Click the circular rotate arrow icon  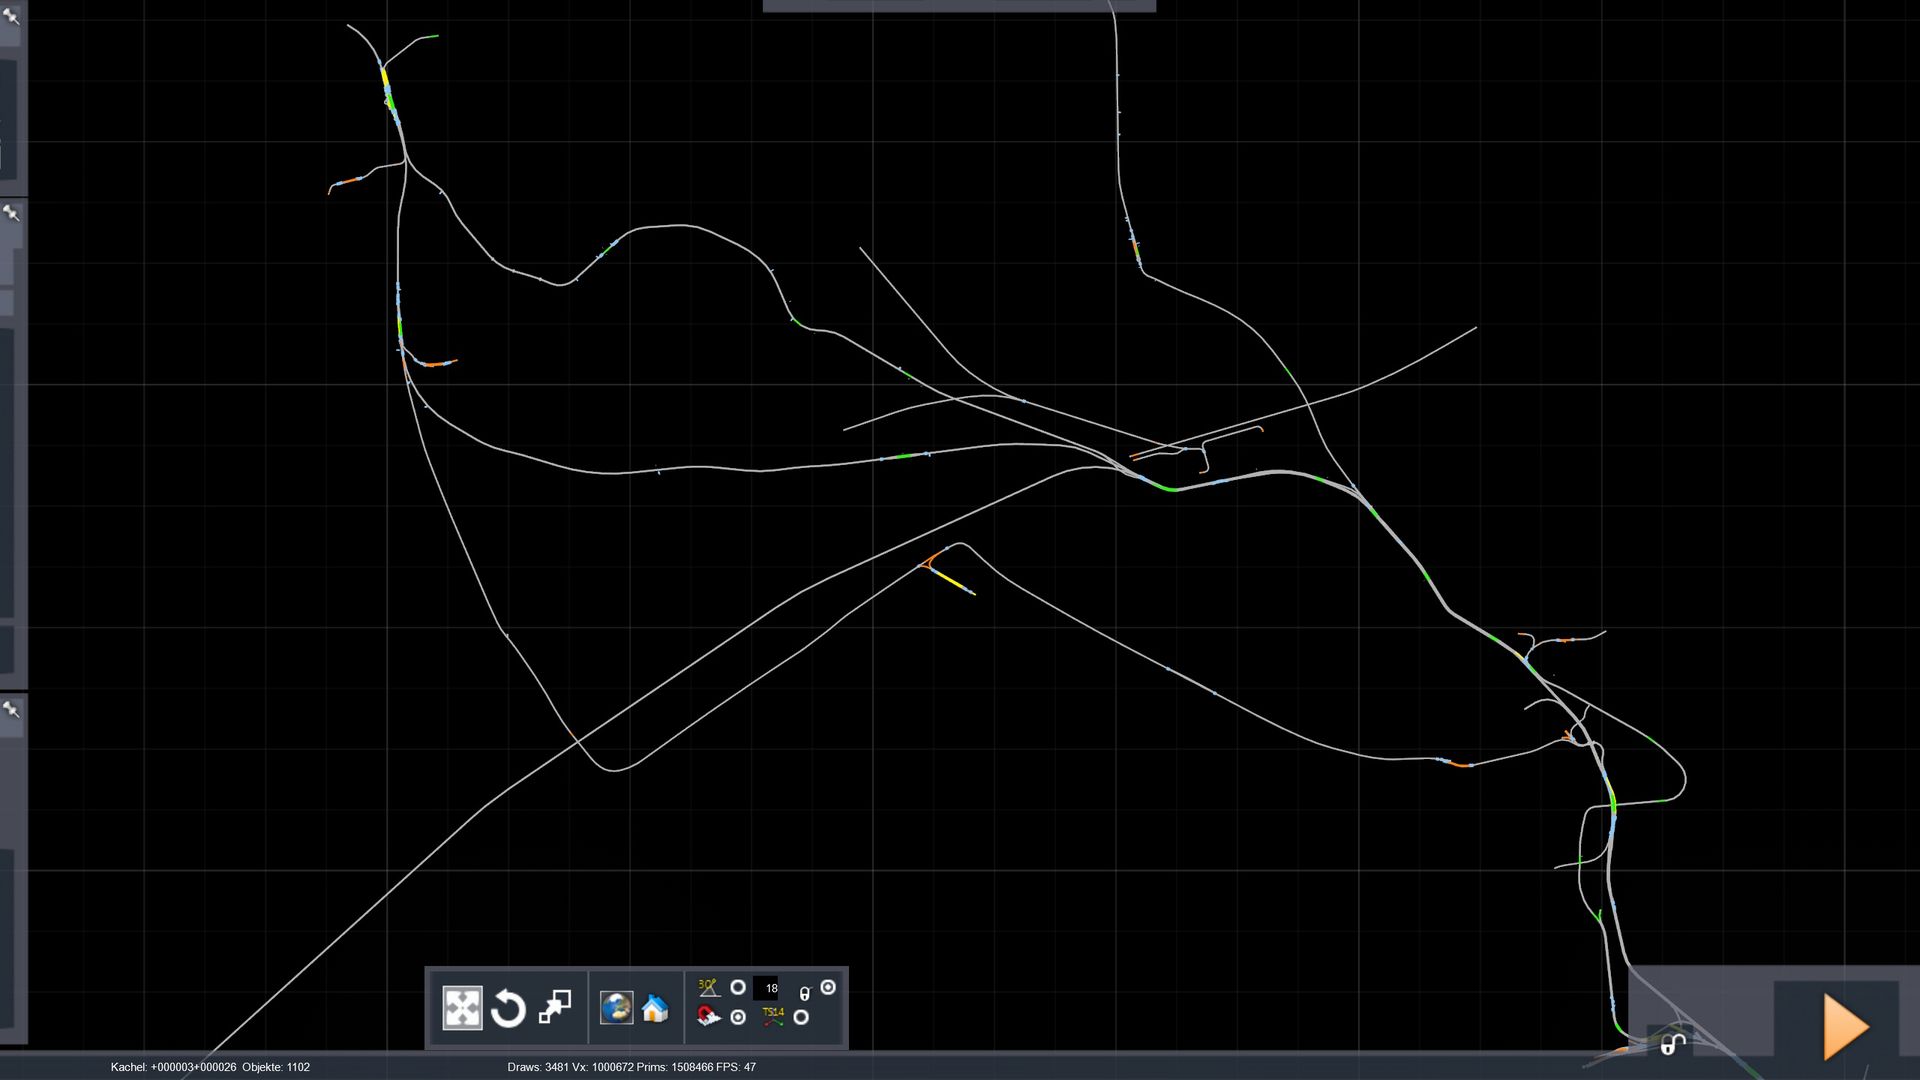coord(508,1008)
